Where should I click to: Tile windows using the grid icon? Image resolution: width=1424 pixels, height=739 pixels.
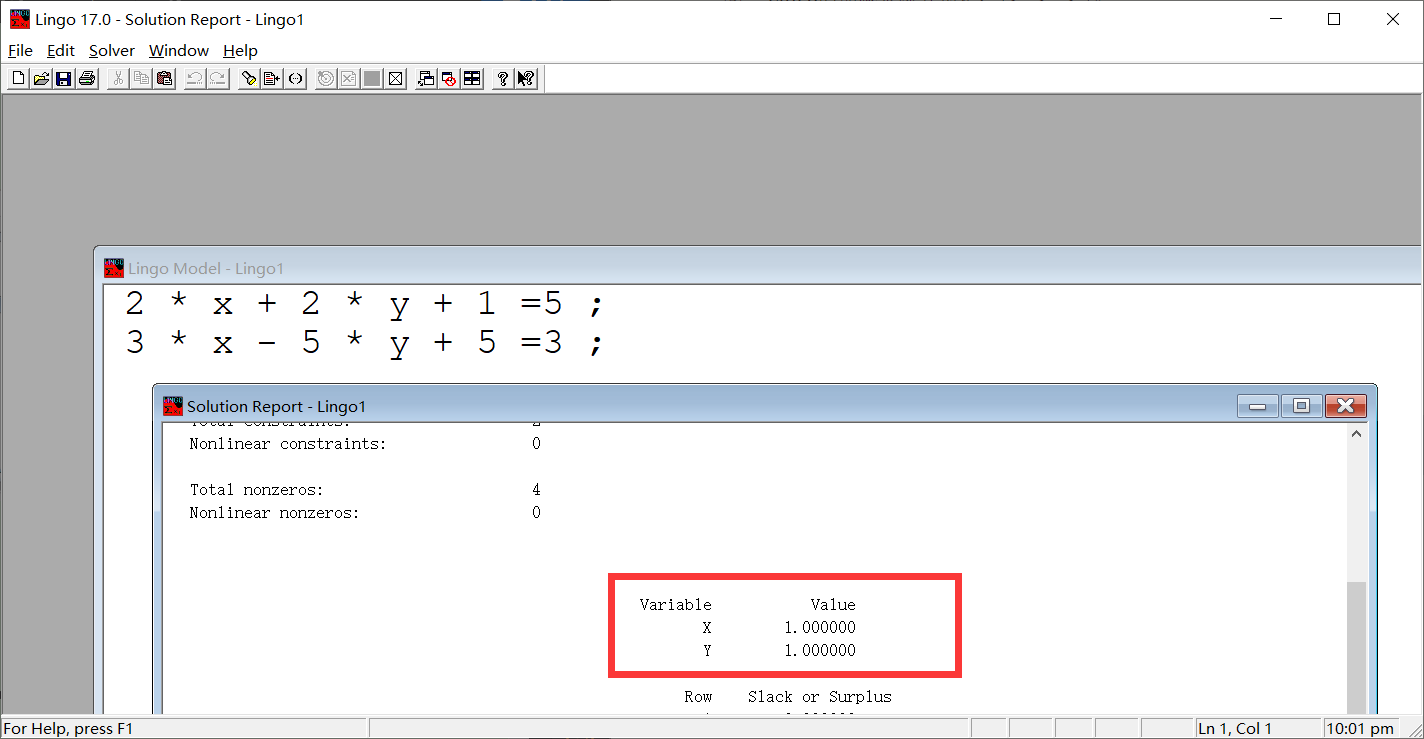(472, 79)
